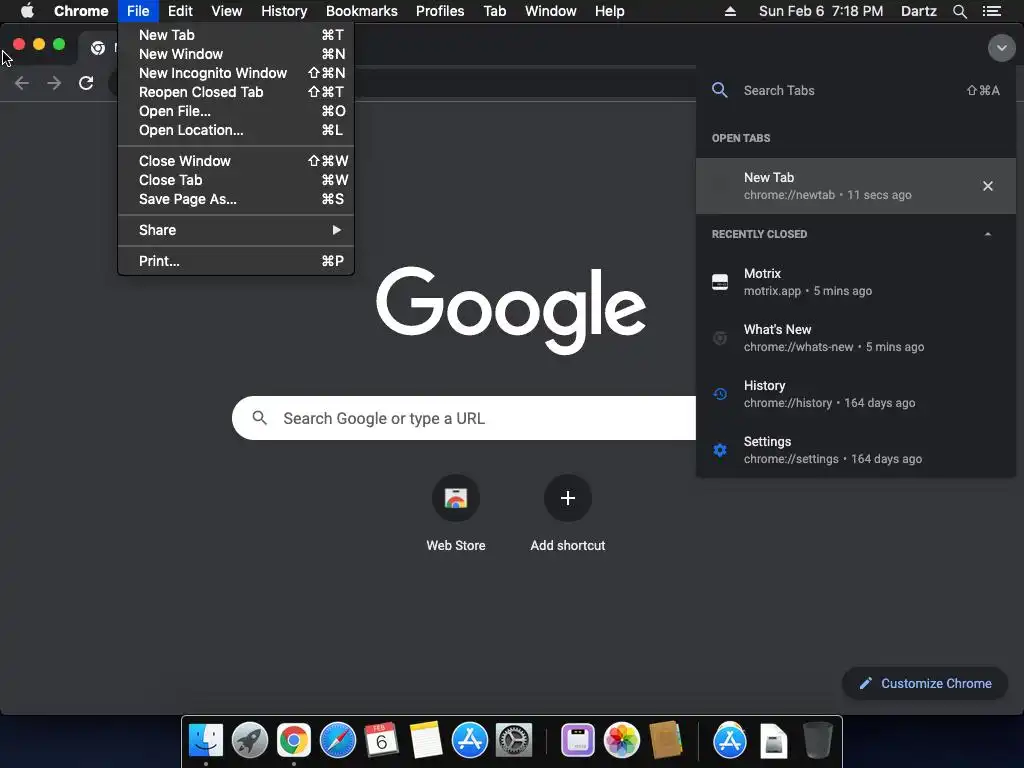Viewport: 1024px width, 768px height.
Task: Open Trash from the Dock
Action: 818,741
